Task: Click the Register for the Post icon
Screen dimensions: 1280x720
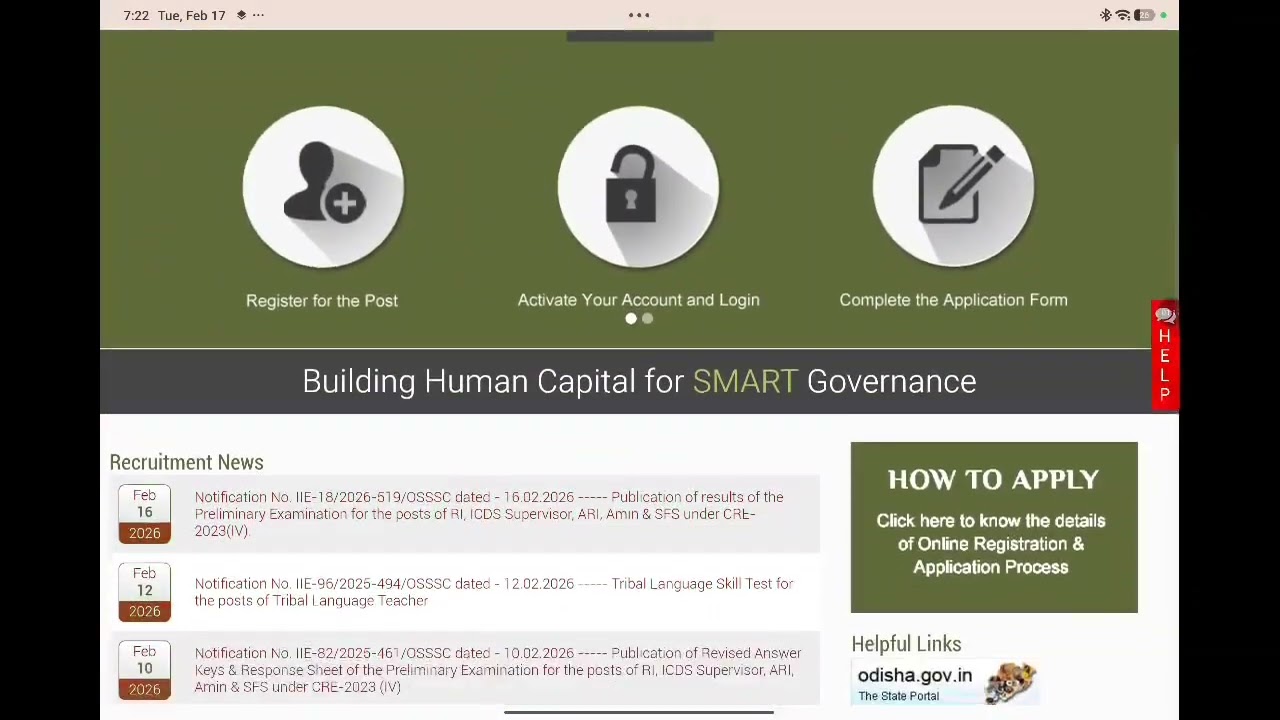Action: pos(323,187)
